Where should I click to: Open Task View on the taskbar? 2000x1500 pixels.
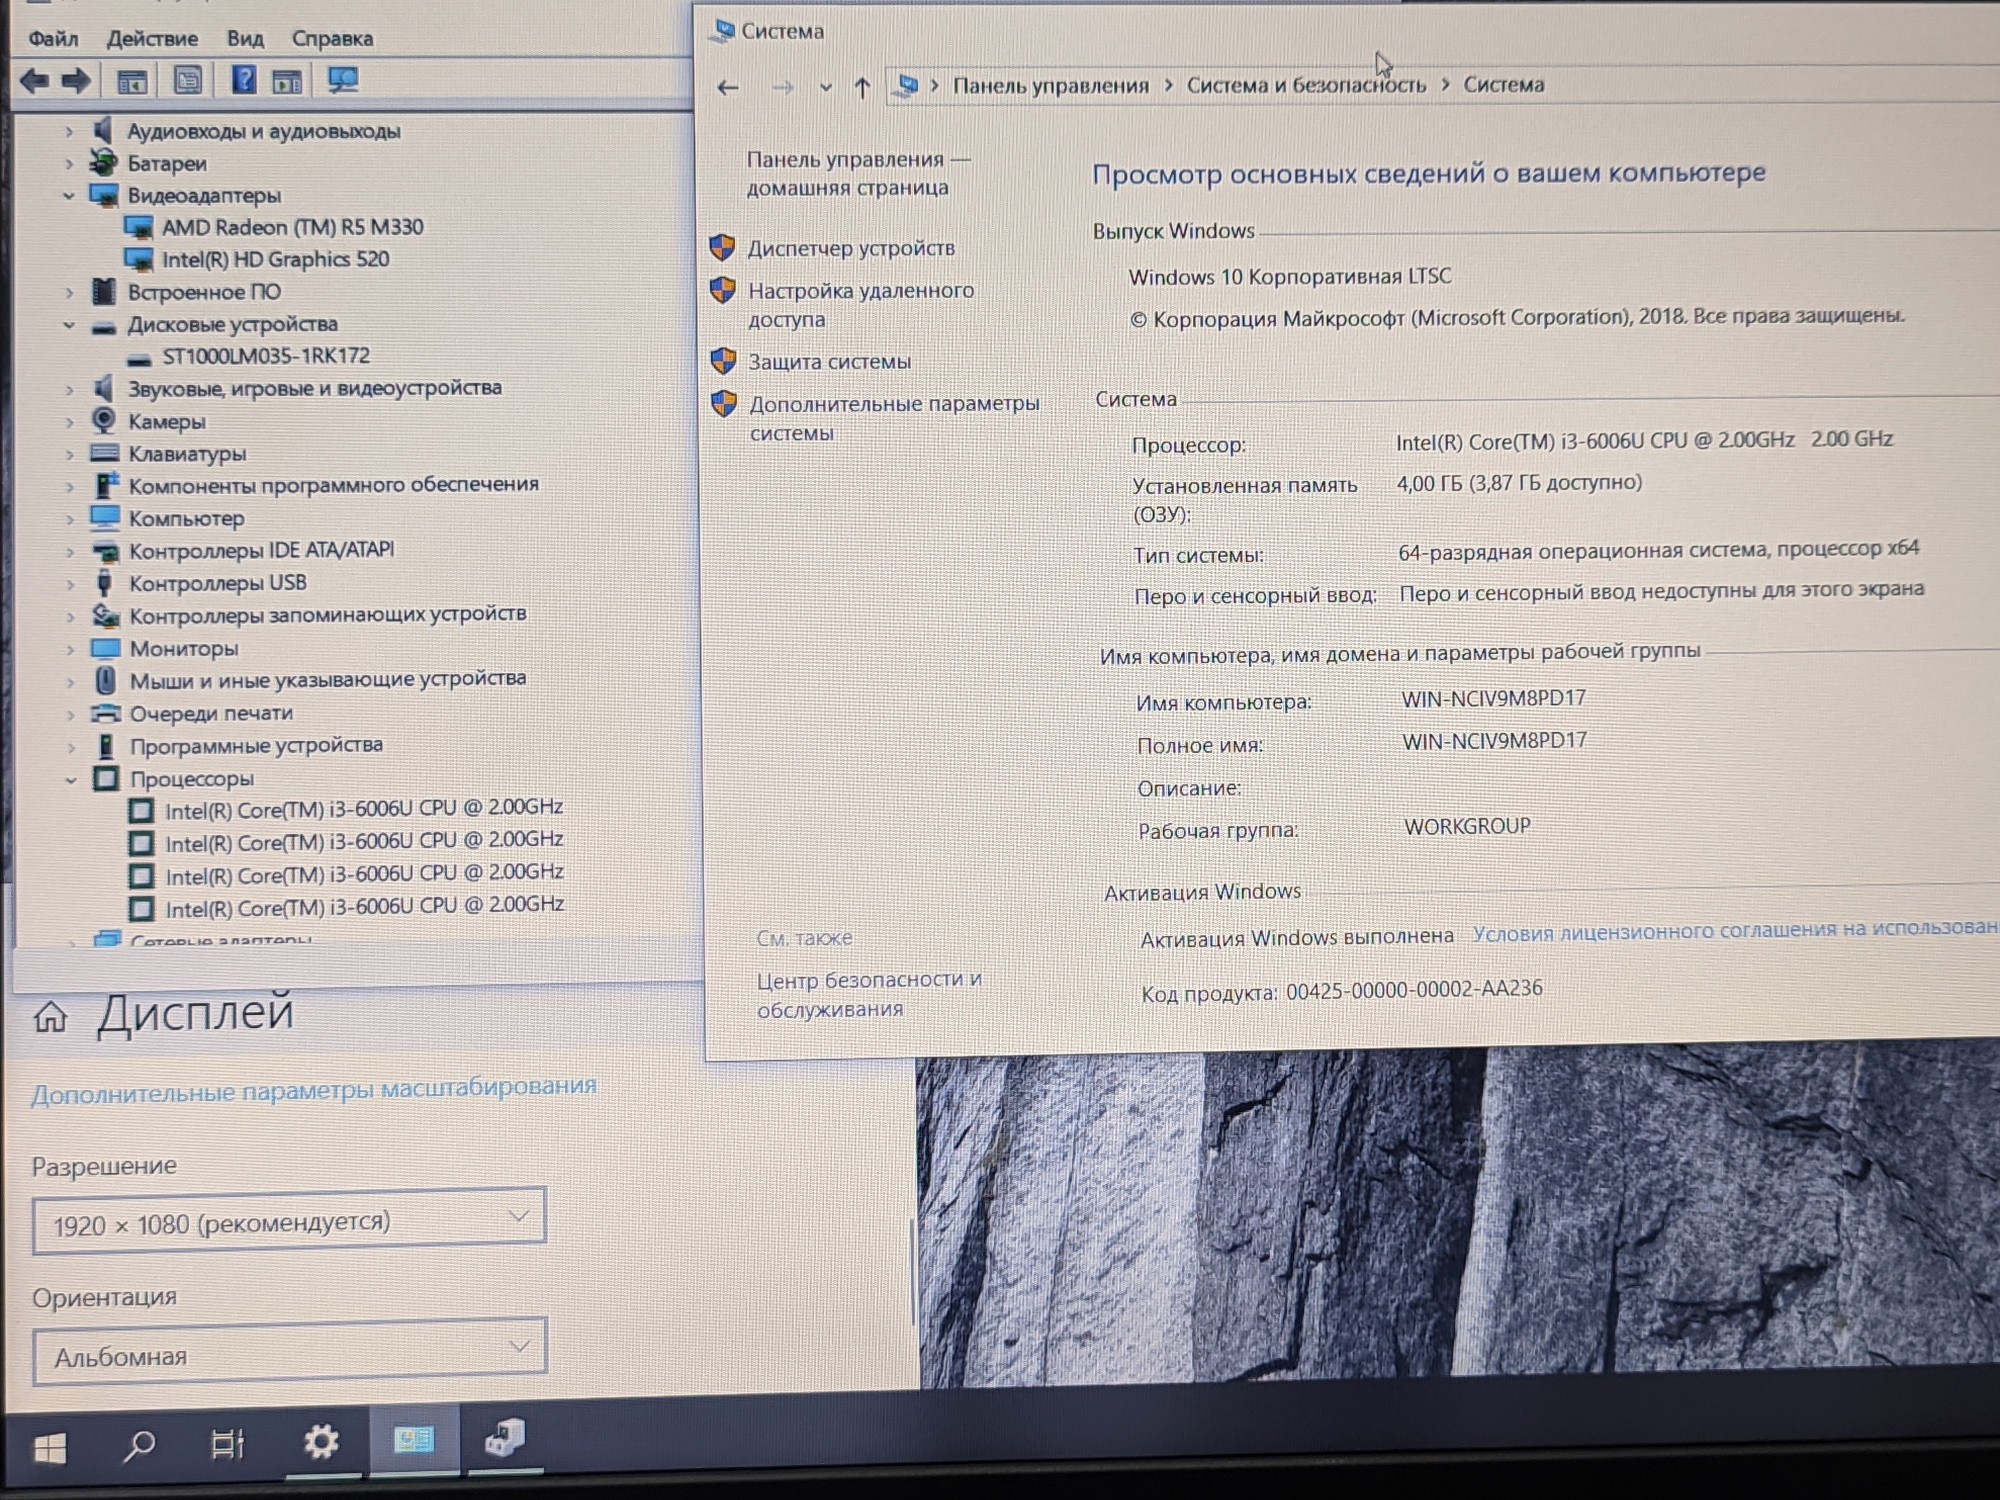pyautogui.click(x=228, y=1444)
